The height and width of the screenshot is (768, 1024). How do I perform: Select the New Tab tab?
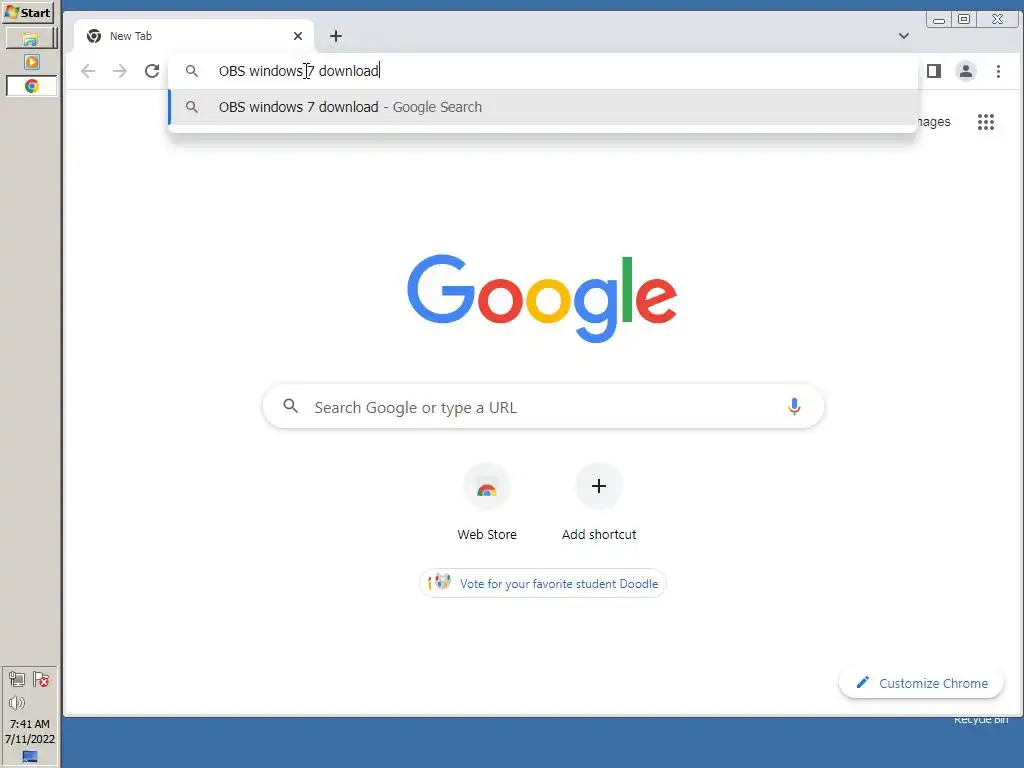194,36
